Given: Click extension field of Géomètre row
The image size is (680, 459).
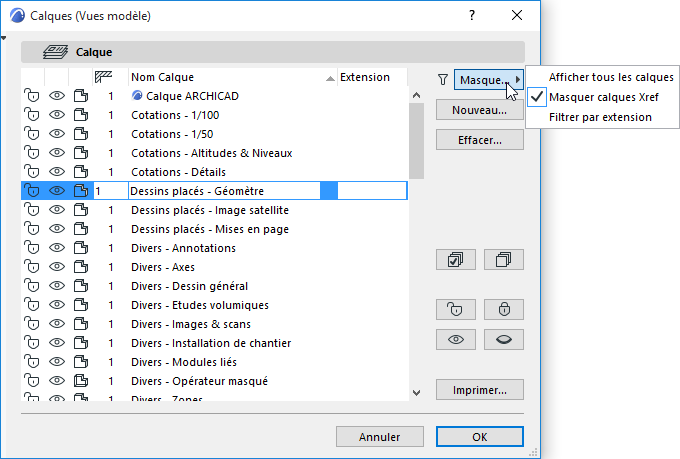Looking at the screenshot, I should [372, 191].
